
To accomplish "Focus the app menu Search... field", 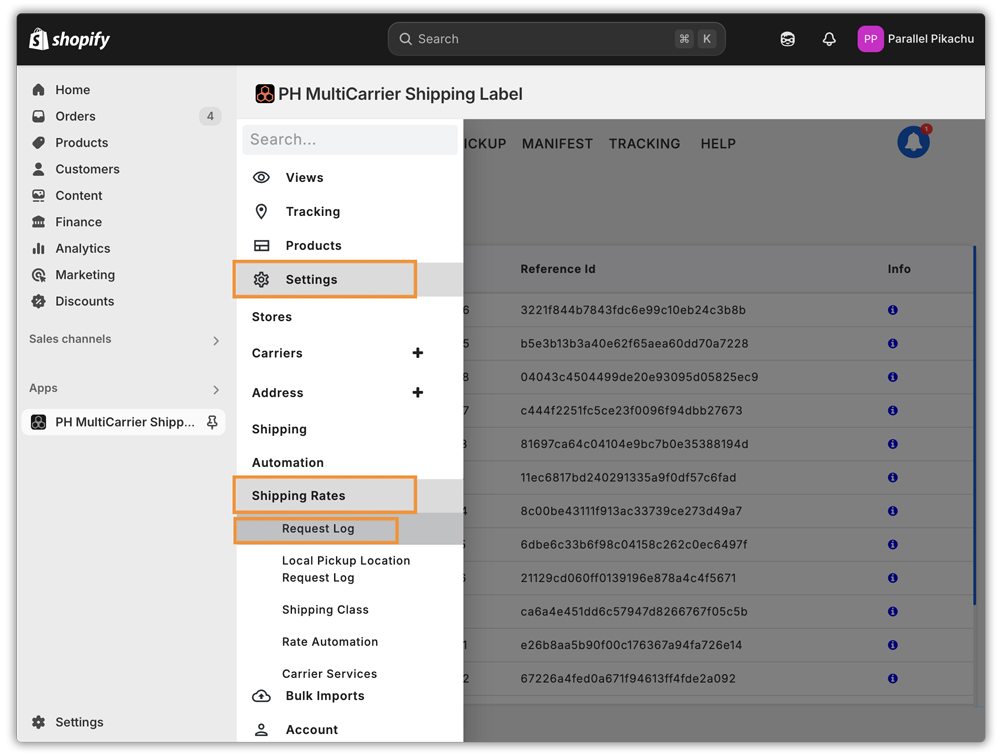I will [x=349, y=140].
